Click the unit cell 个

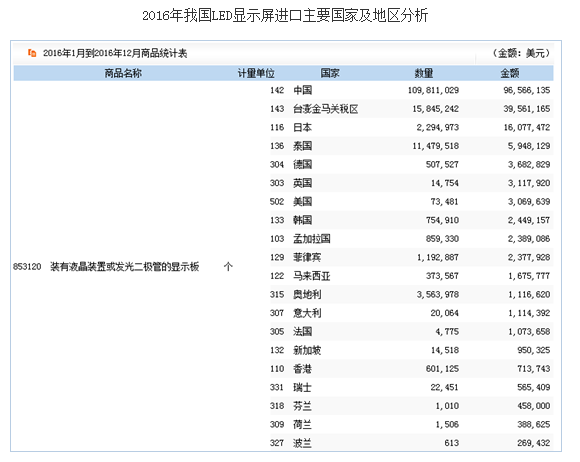[228, 266]
